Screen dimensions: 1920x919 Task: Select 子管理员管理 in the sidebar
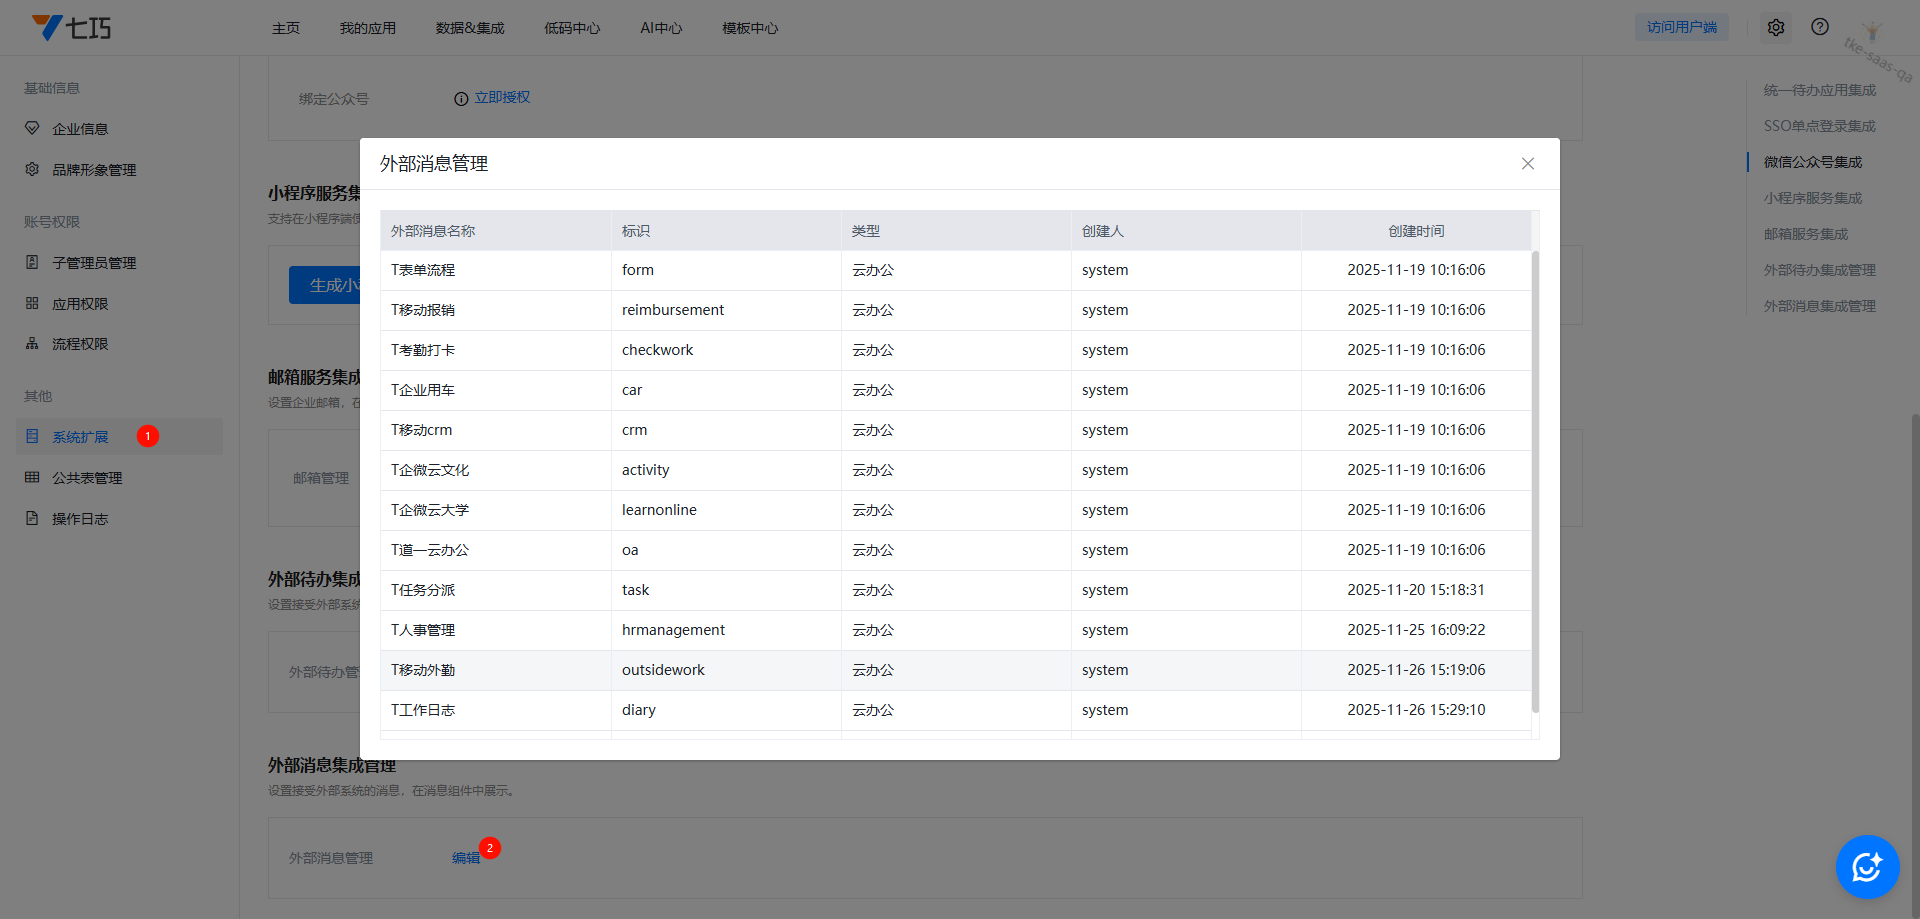[x=94, y=263]
